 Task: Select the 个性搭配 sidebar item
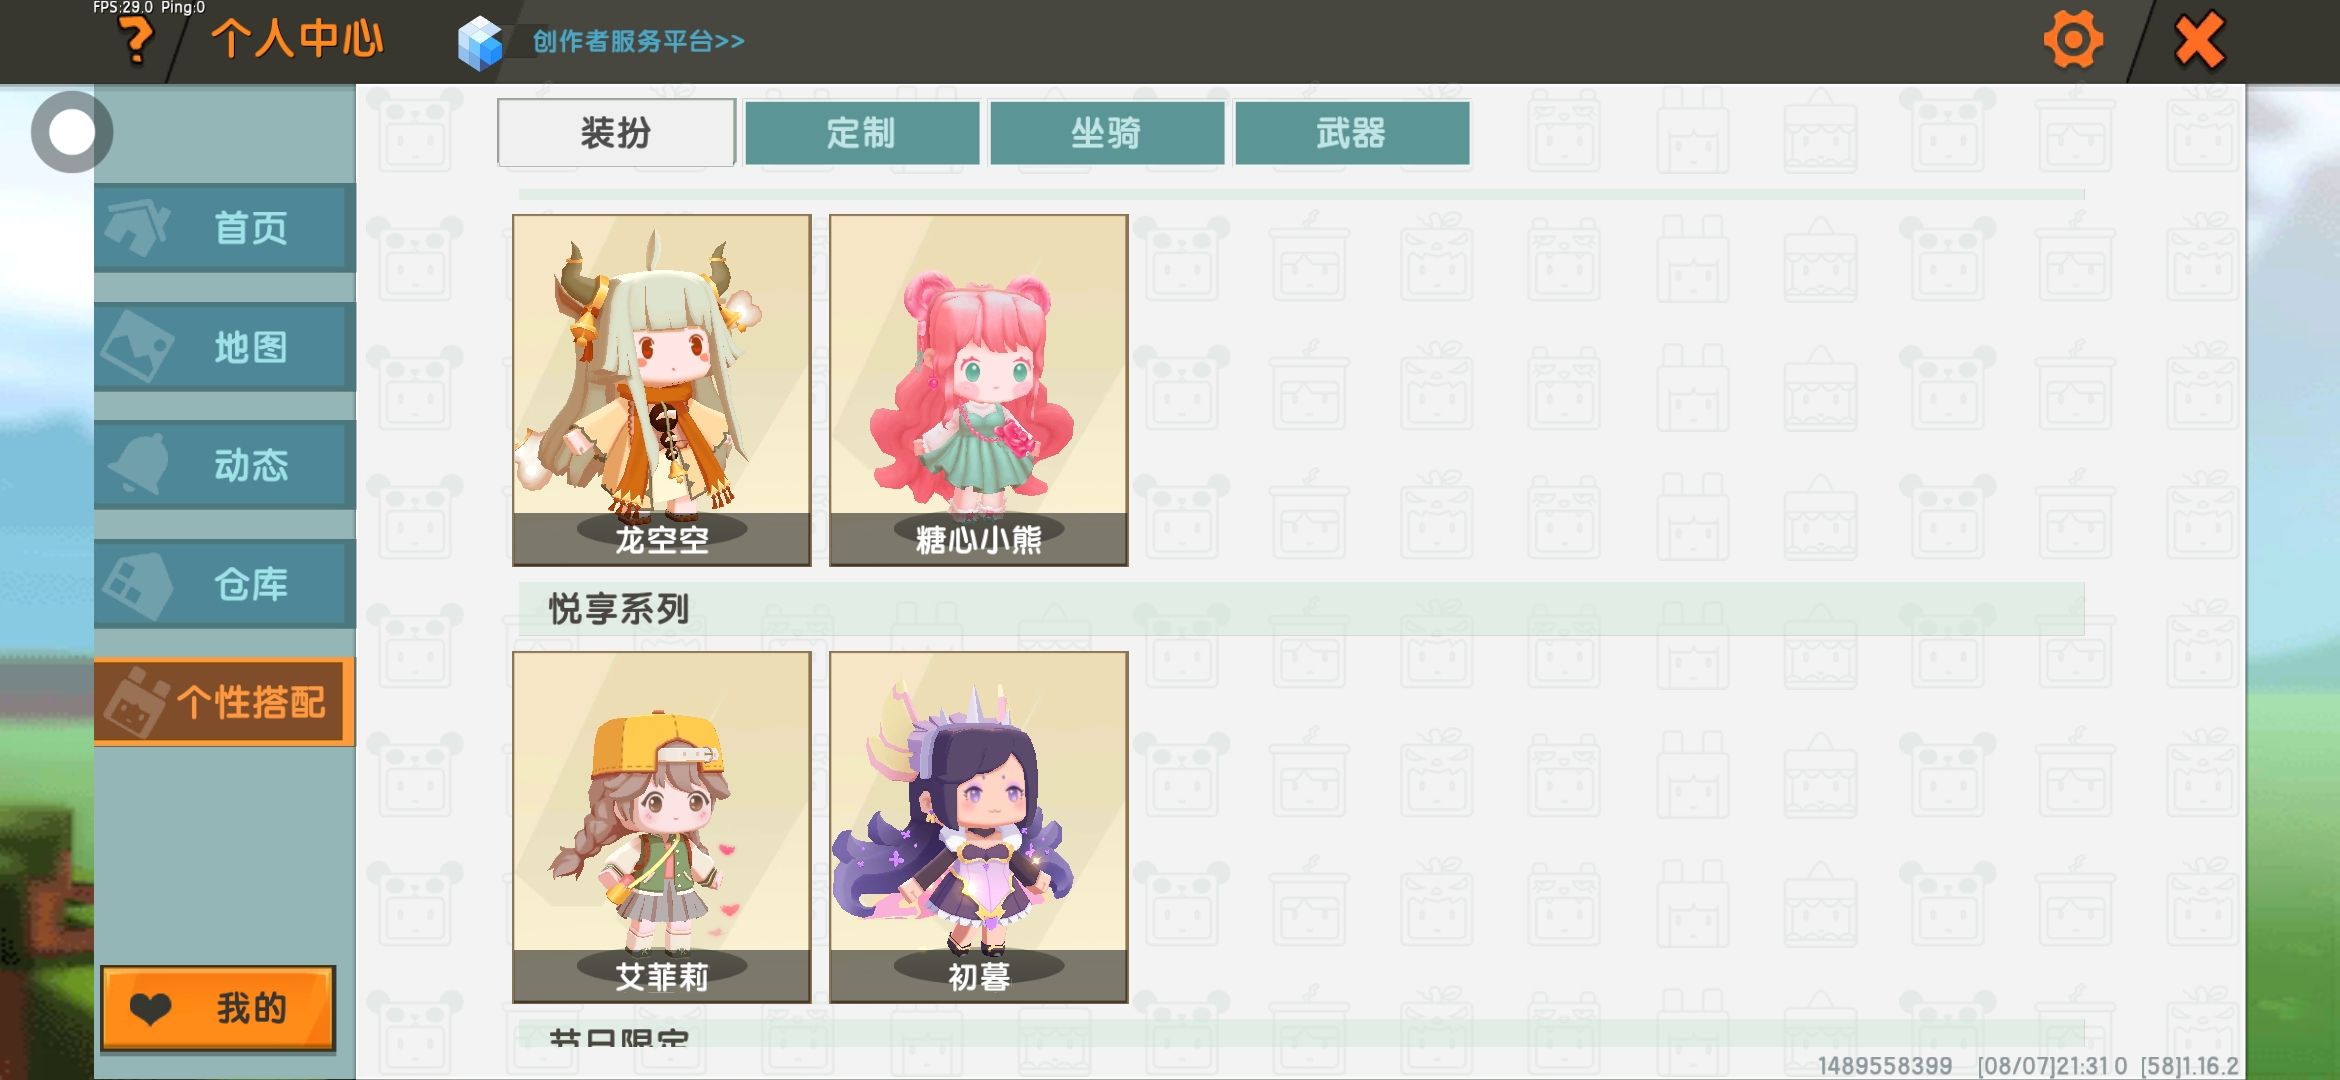(225, 702)
